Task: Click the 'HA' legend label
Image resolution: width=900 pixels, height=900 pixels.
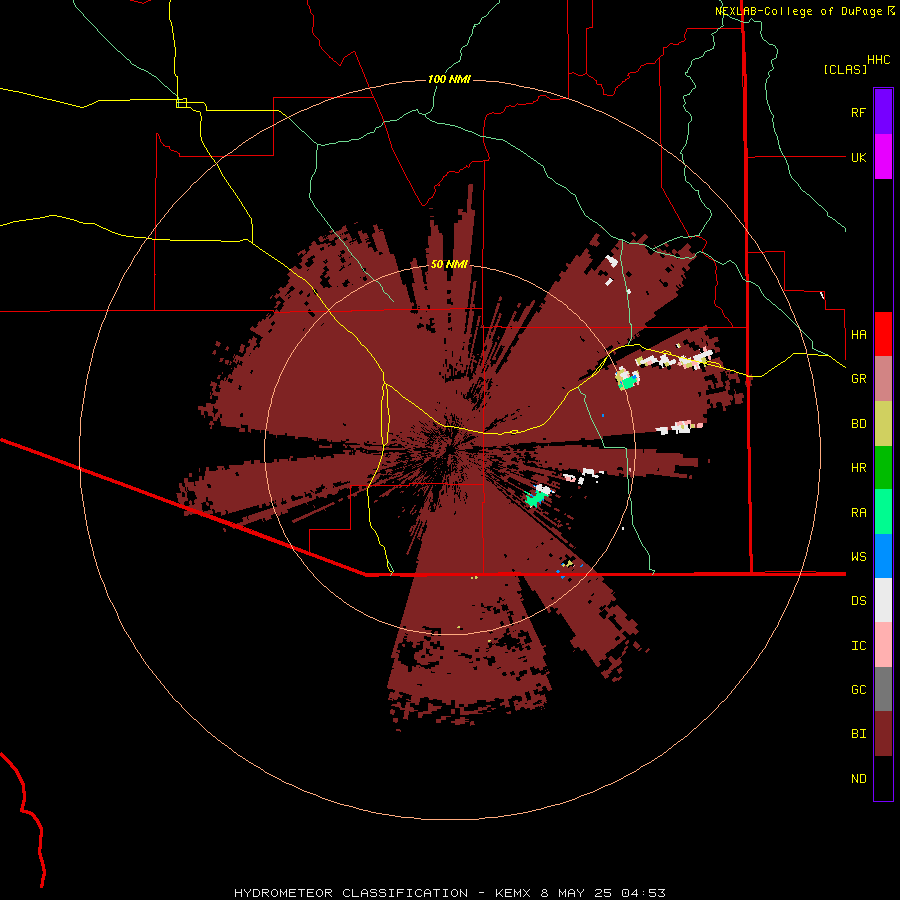Action: coord(858,335)
